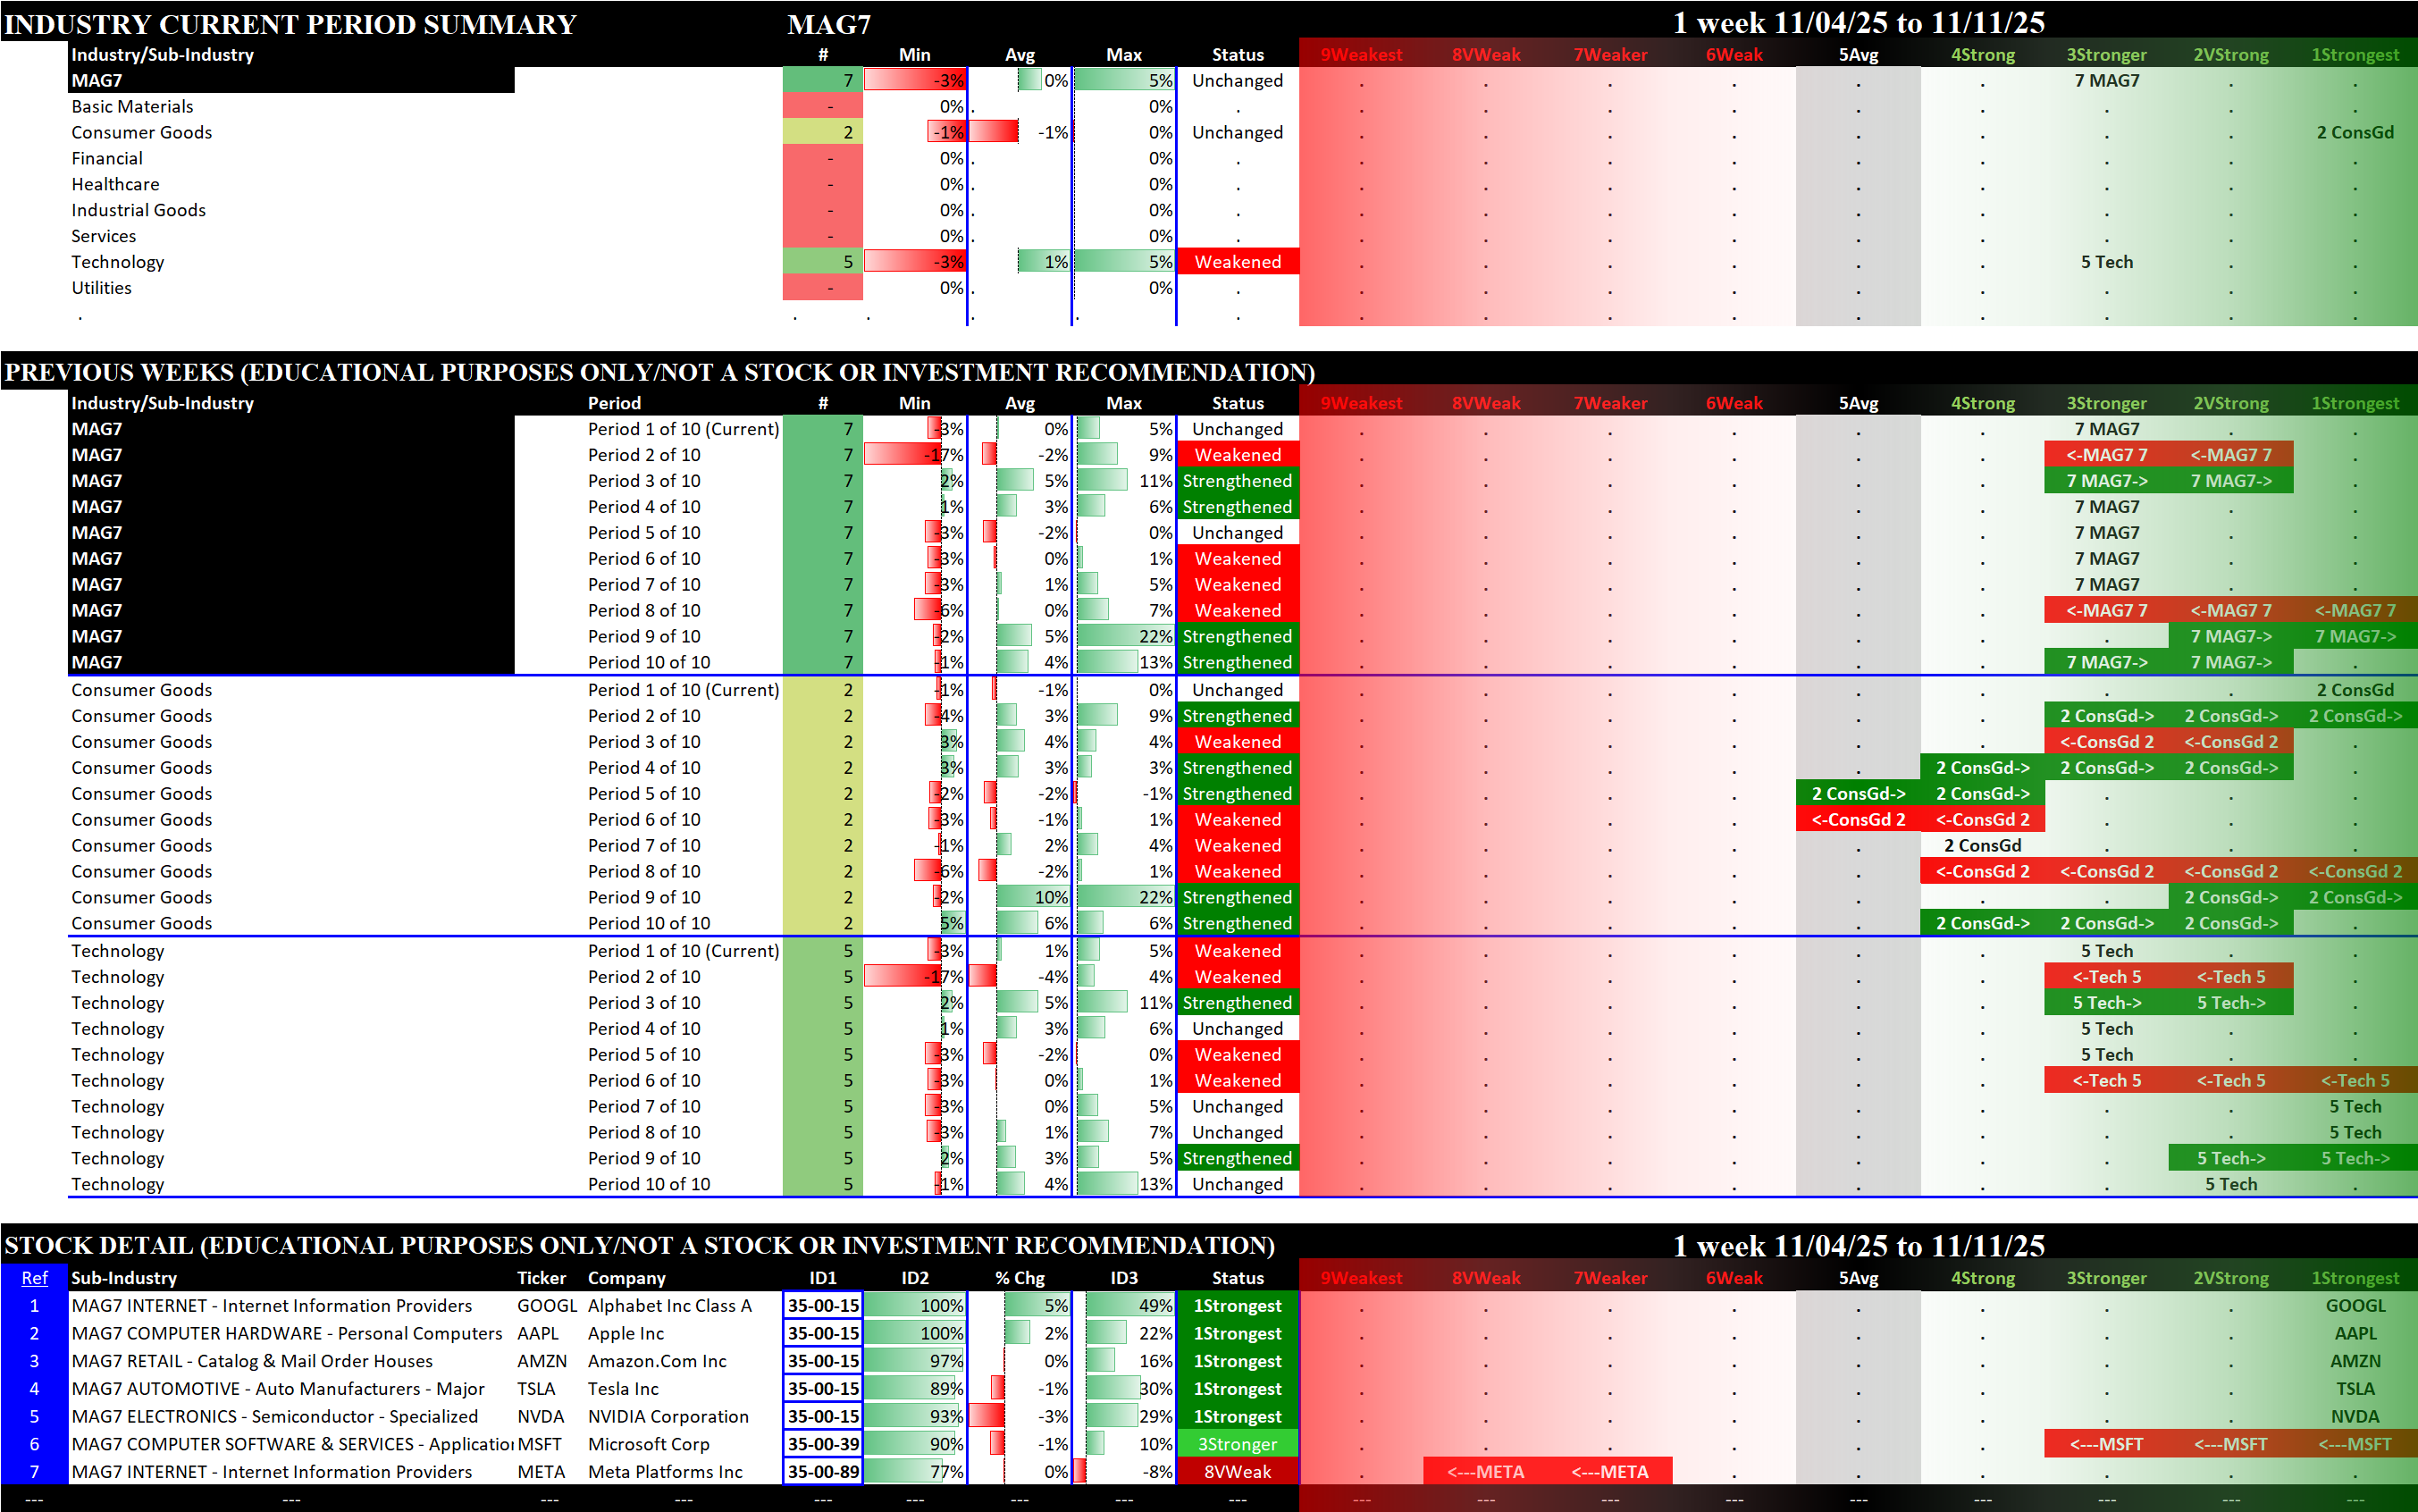Click the red Weakened status for Technology summary

click(1237, 262)
